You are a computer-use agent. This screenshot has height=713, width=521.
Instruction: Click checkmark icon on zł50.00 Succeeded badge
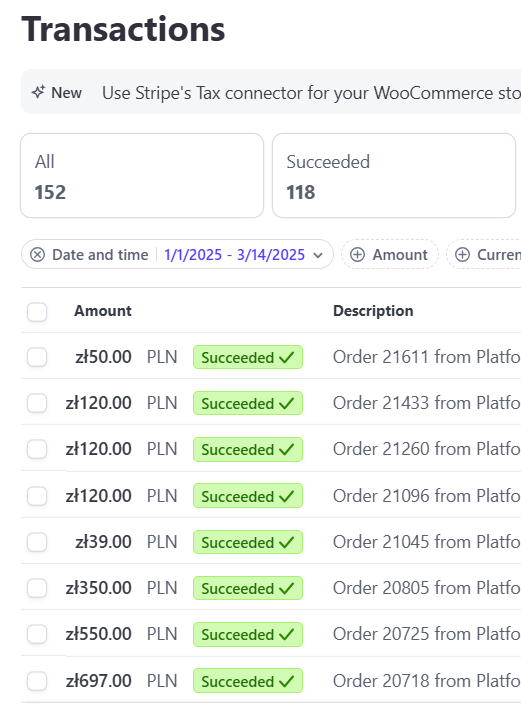click(x=287, y=357)
